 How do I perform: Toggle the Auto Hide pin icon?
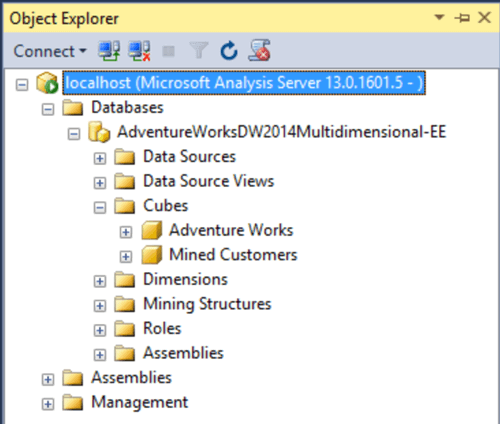coord(462,17)
